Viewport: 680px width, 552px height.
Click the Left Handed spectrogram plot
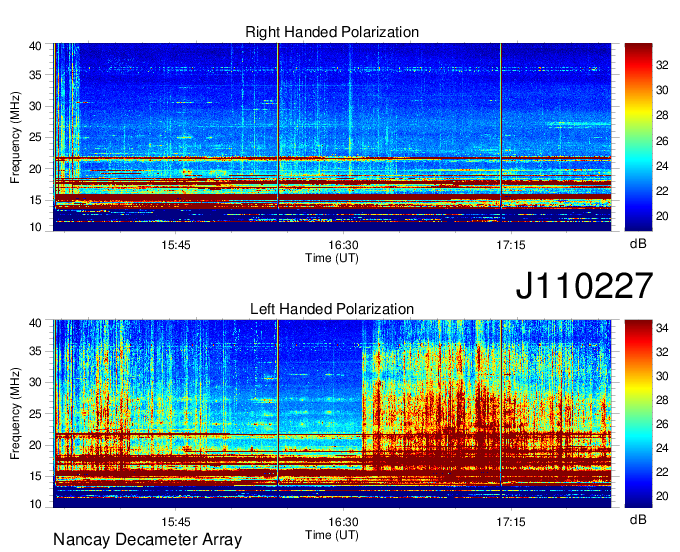click(332, 414)
